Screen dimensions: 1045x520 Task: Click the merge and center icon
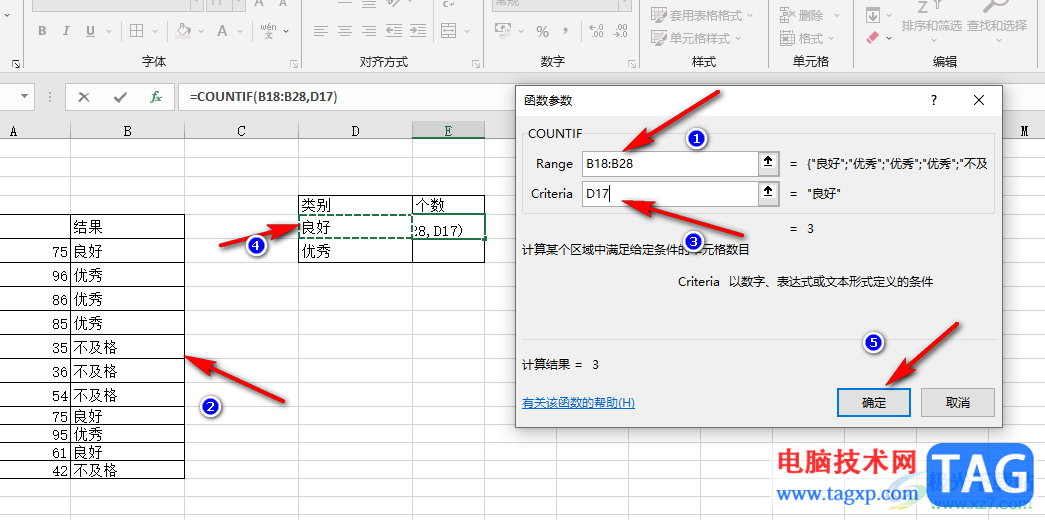tap(448, 31)
